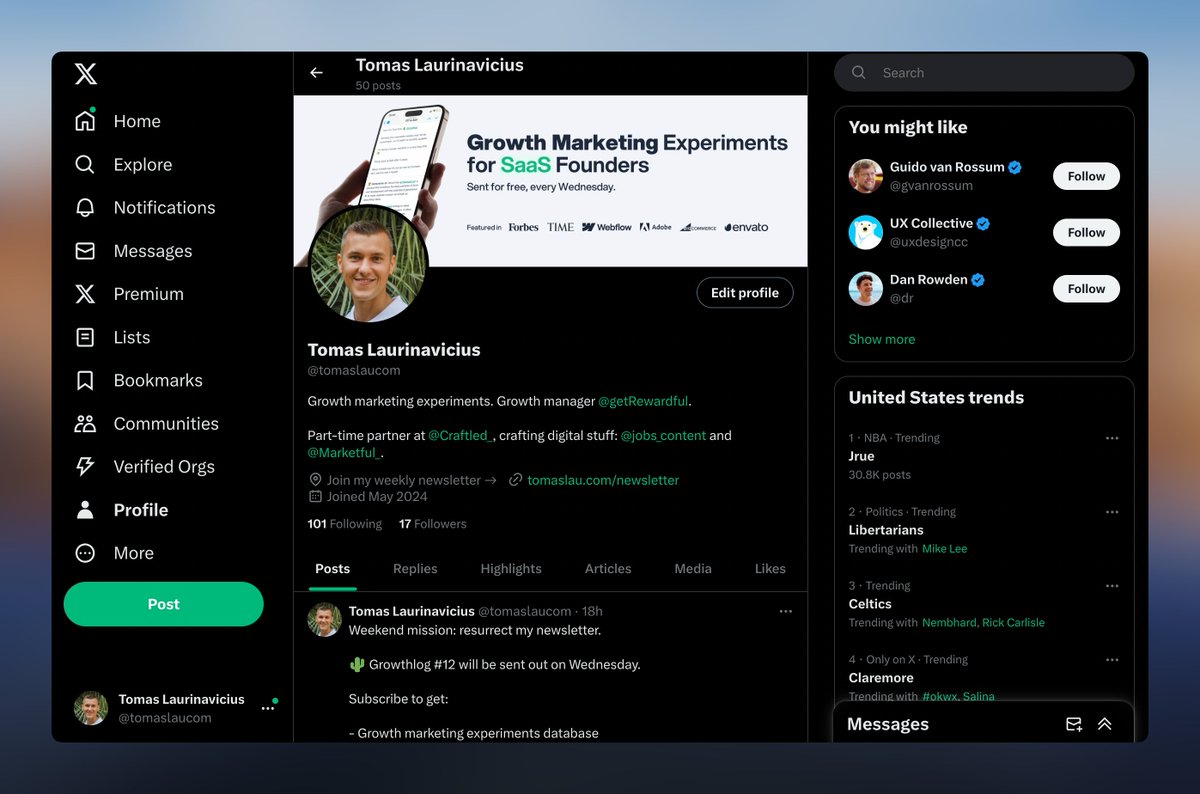1200x794 pixels.
Task: View the 17 Followers list
Action: [x=432, y=524]
